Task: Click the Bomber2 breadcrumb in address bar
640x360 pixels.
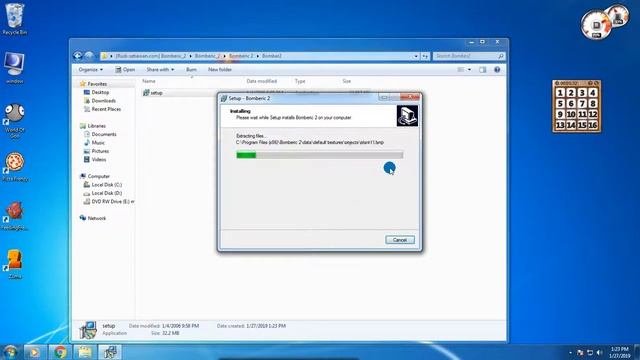Action: click(272, 56)
